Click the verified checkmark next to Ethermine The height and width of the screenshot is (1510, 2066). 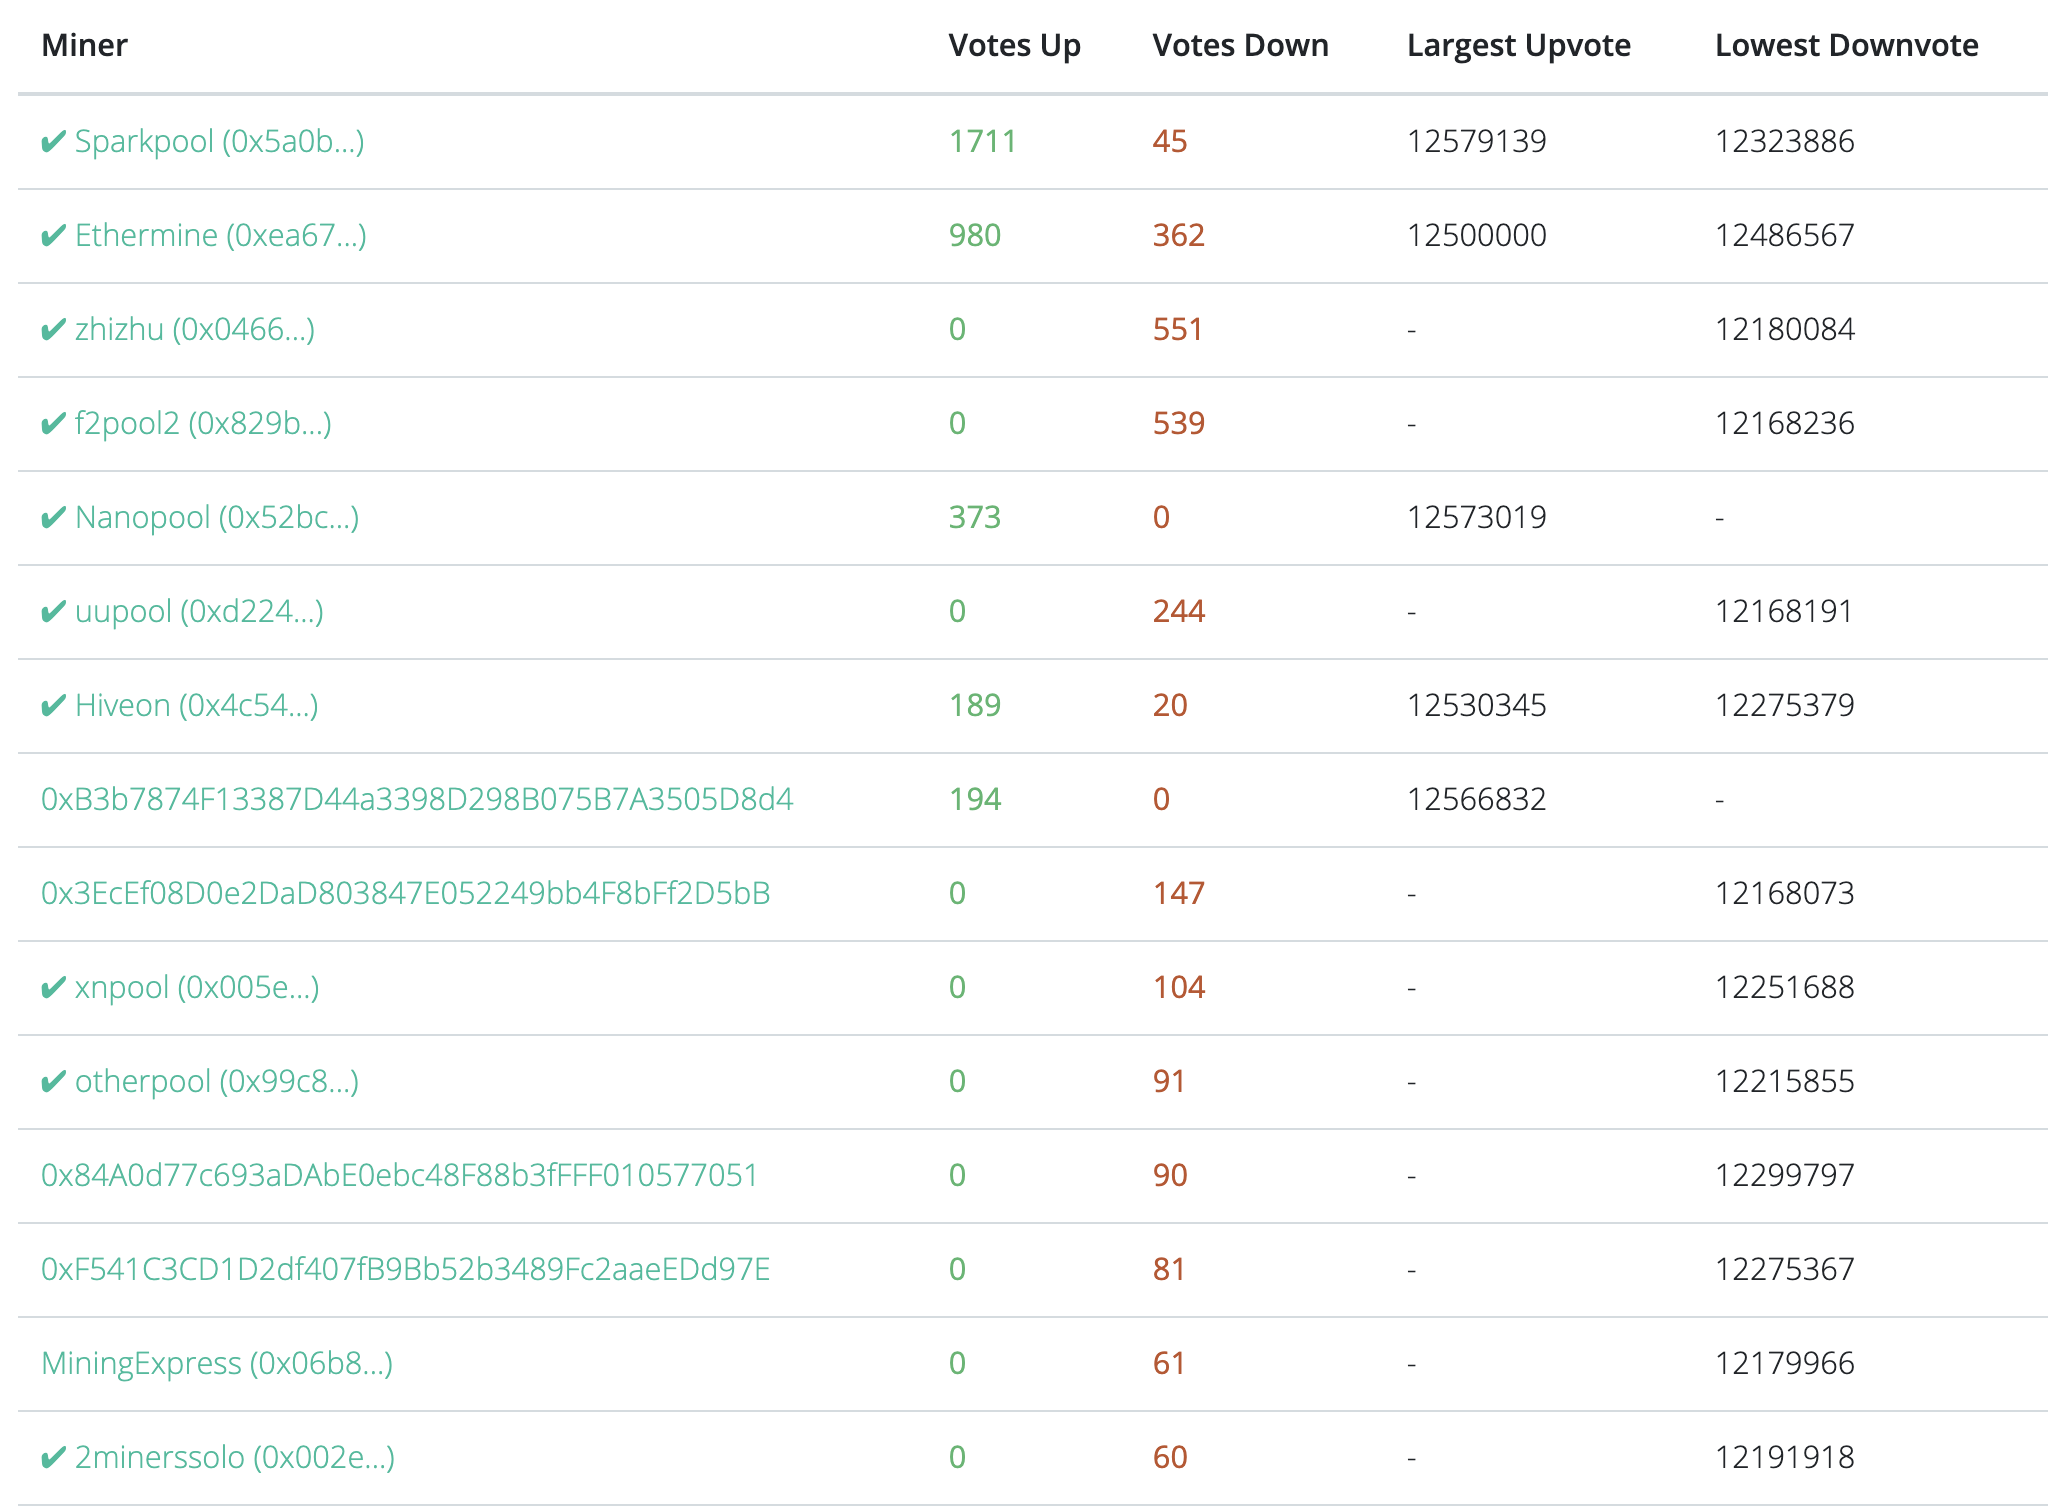pyautogui.click(x=54, y=237)
